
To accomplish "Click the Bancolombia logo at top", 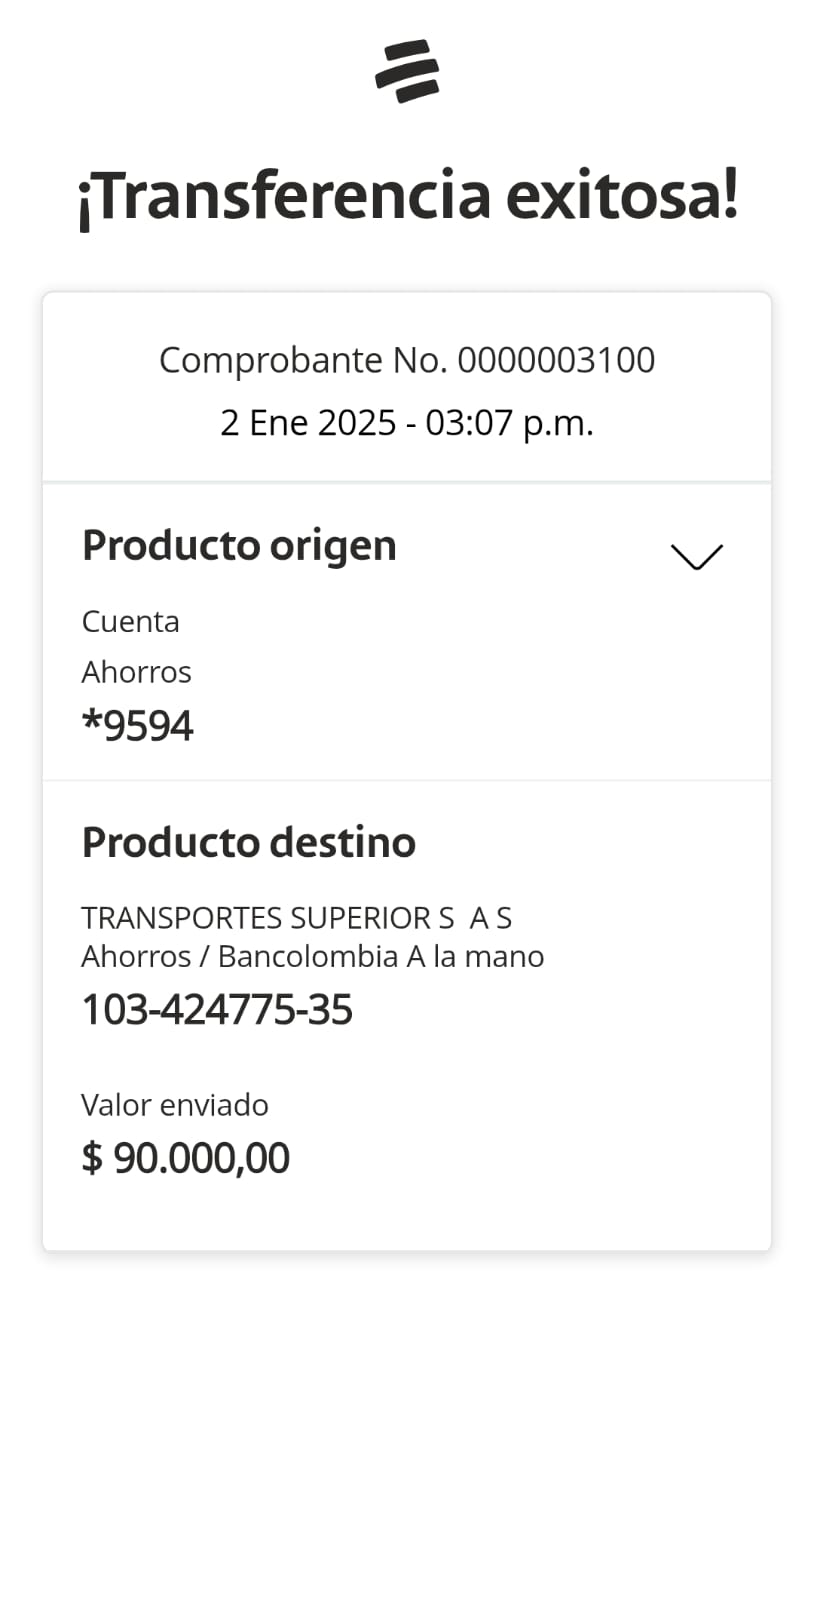I will [407, 71].
